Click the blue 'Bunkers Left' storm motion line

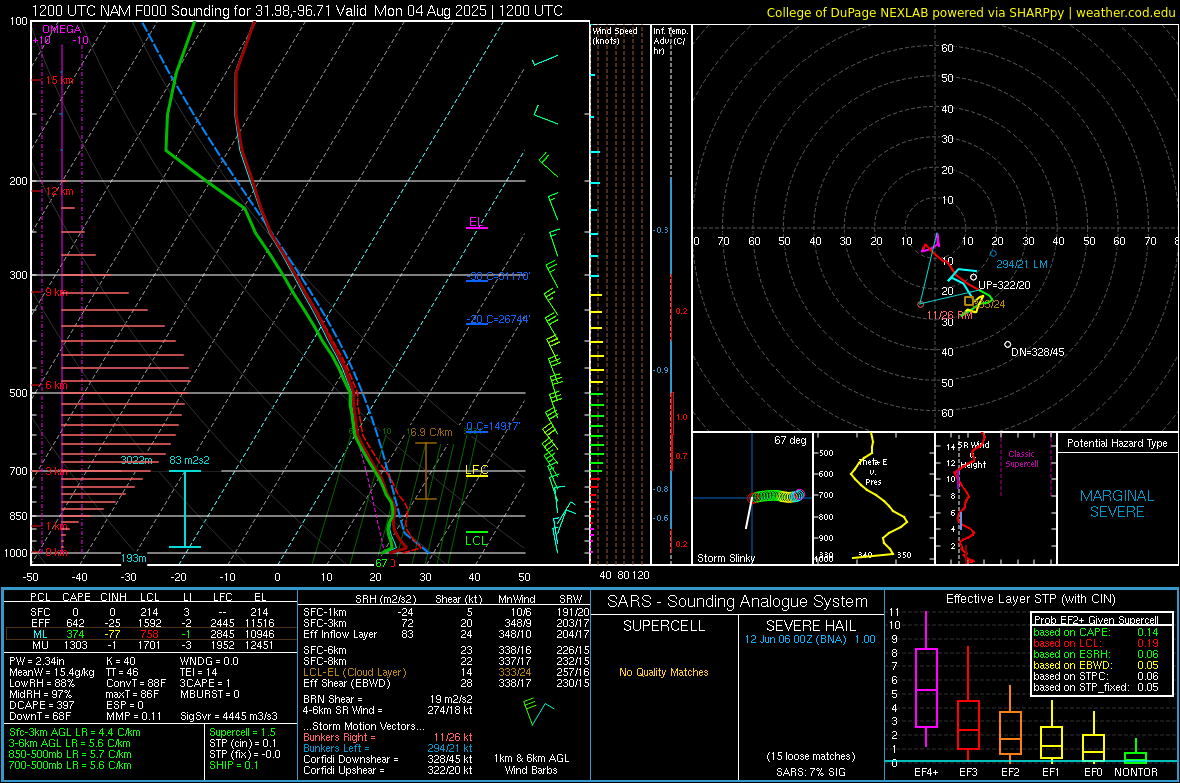[x=388, y=748]
